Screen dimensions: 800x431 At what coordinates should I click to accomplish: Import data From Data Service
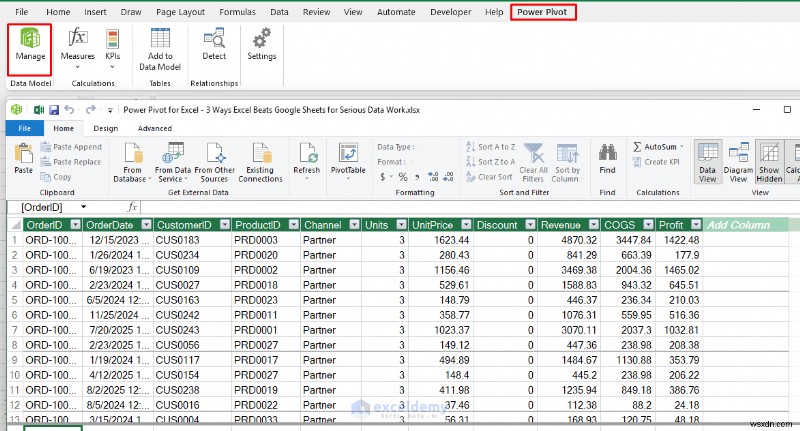point(172,162)
